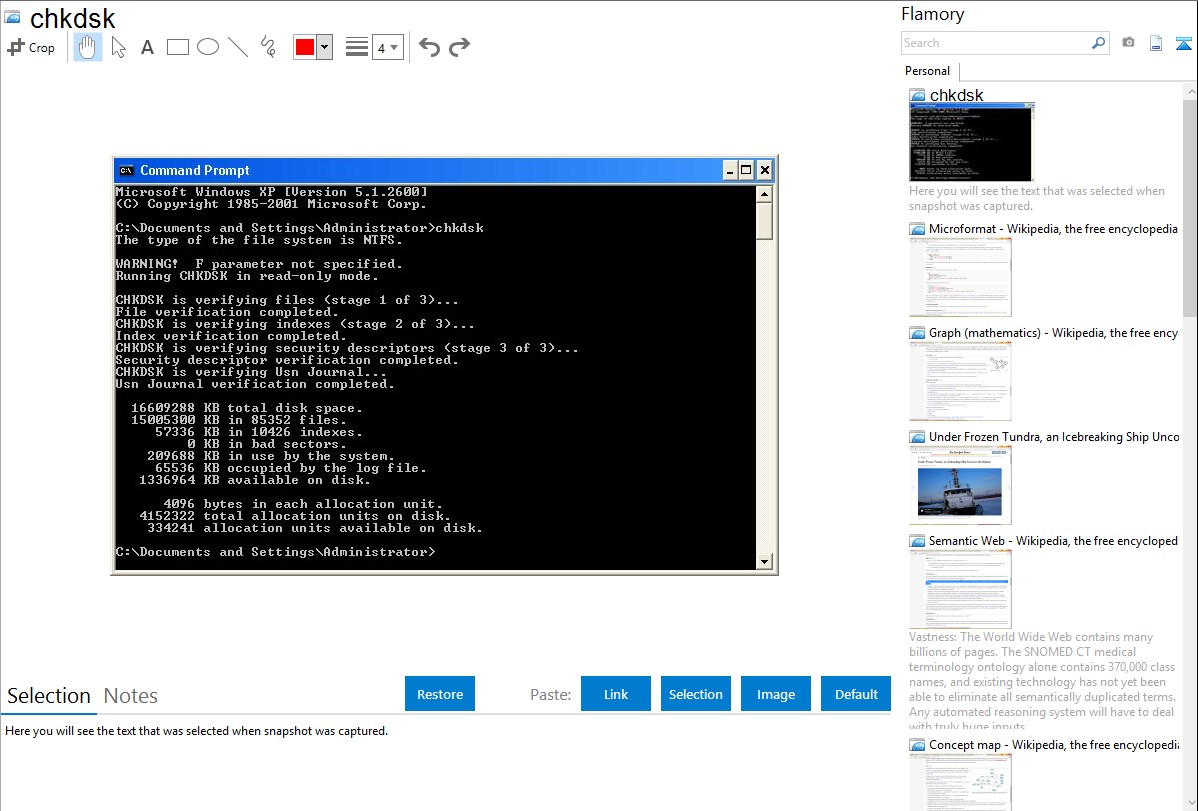This screenshot has height=811, width=1198.
Task: Click the icon beside Graph (mathematics) title
Action: [917, 333]
